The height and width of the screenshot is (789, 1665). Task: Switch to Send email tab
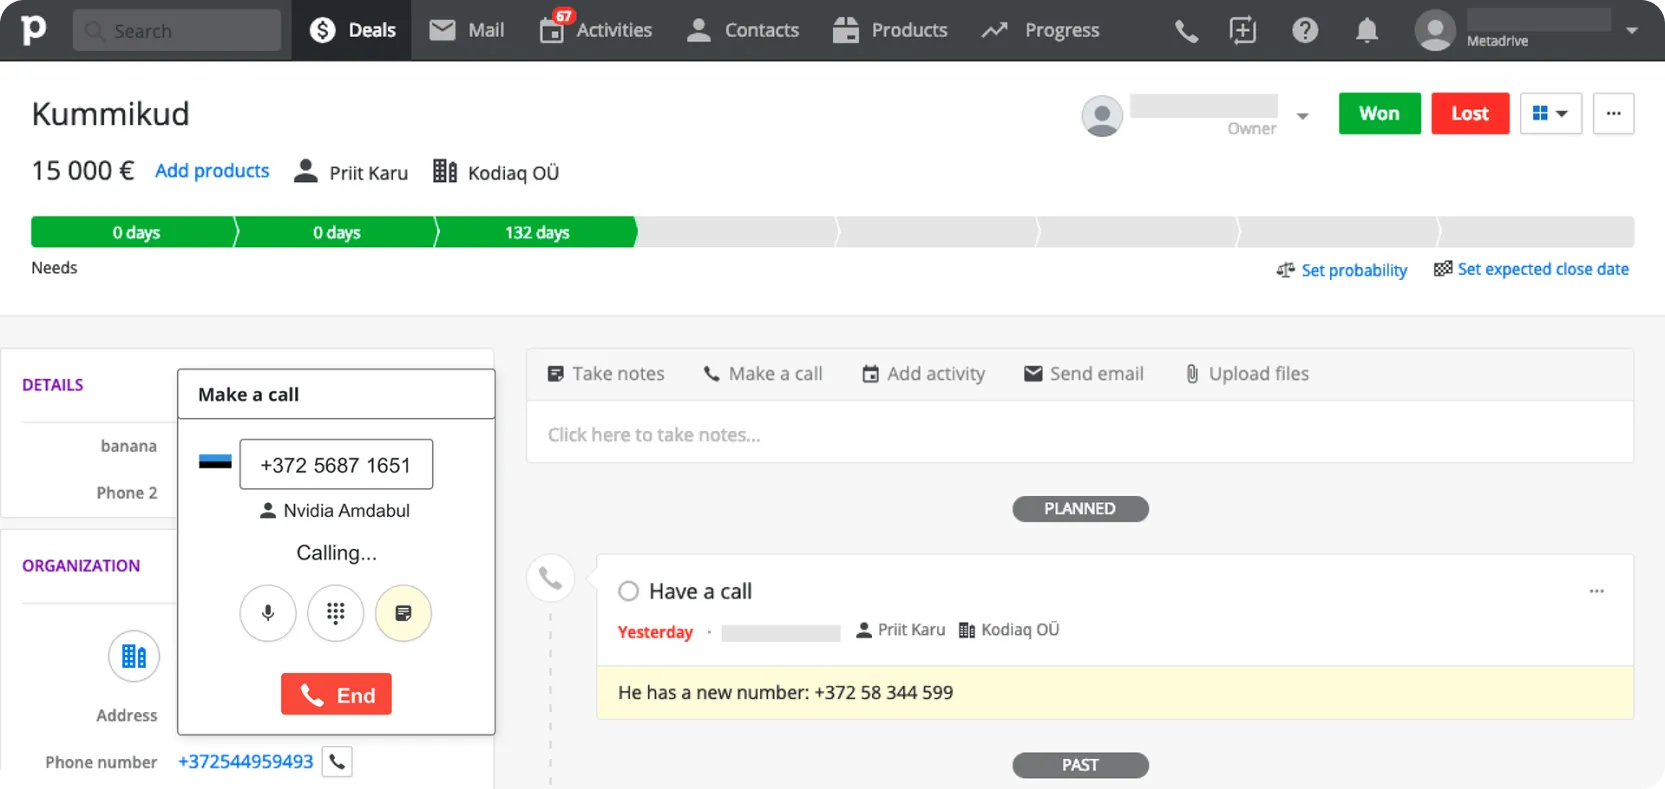point(1084,374)
